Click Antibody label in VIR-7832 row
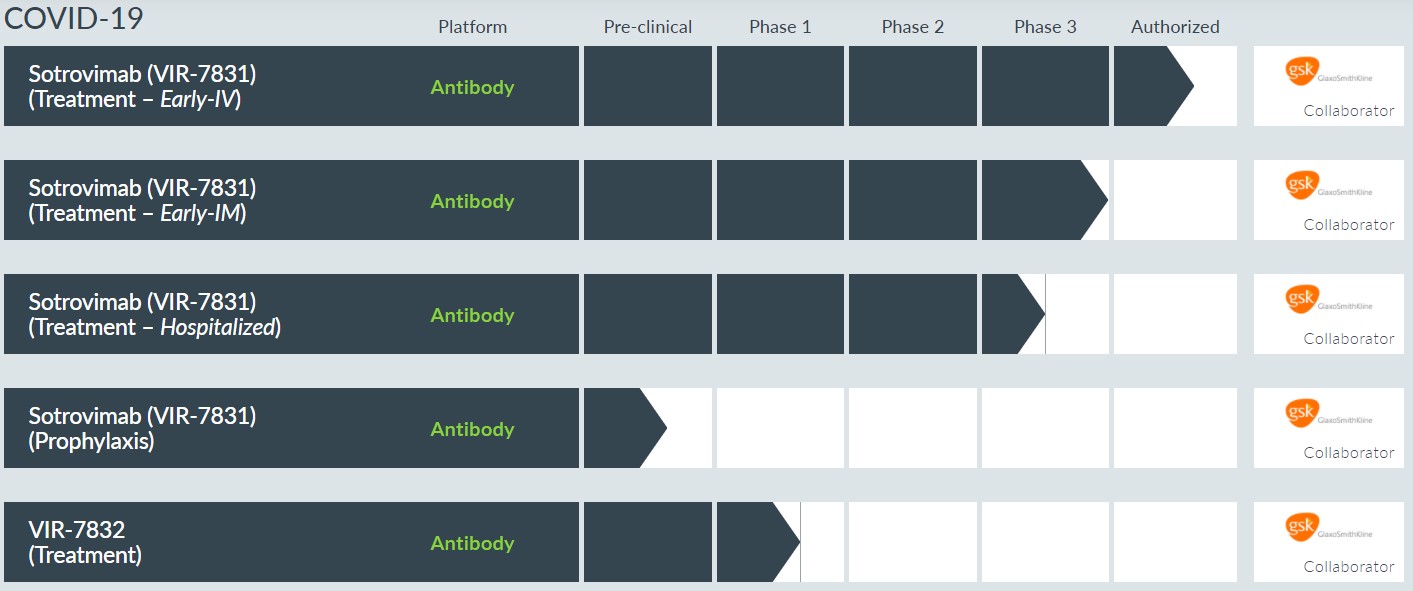The width and height of the screenshot is (1413, 591). point(472,543)
